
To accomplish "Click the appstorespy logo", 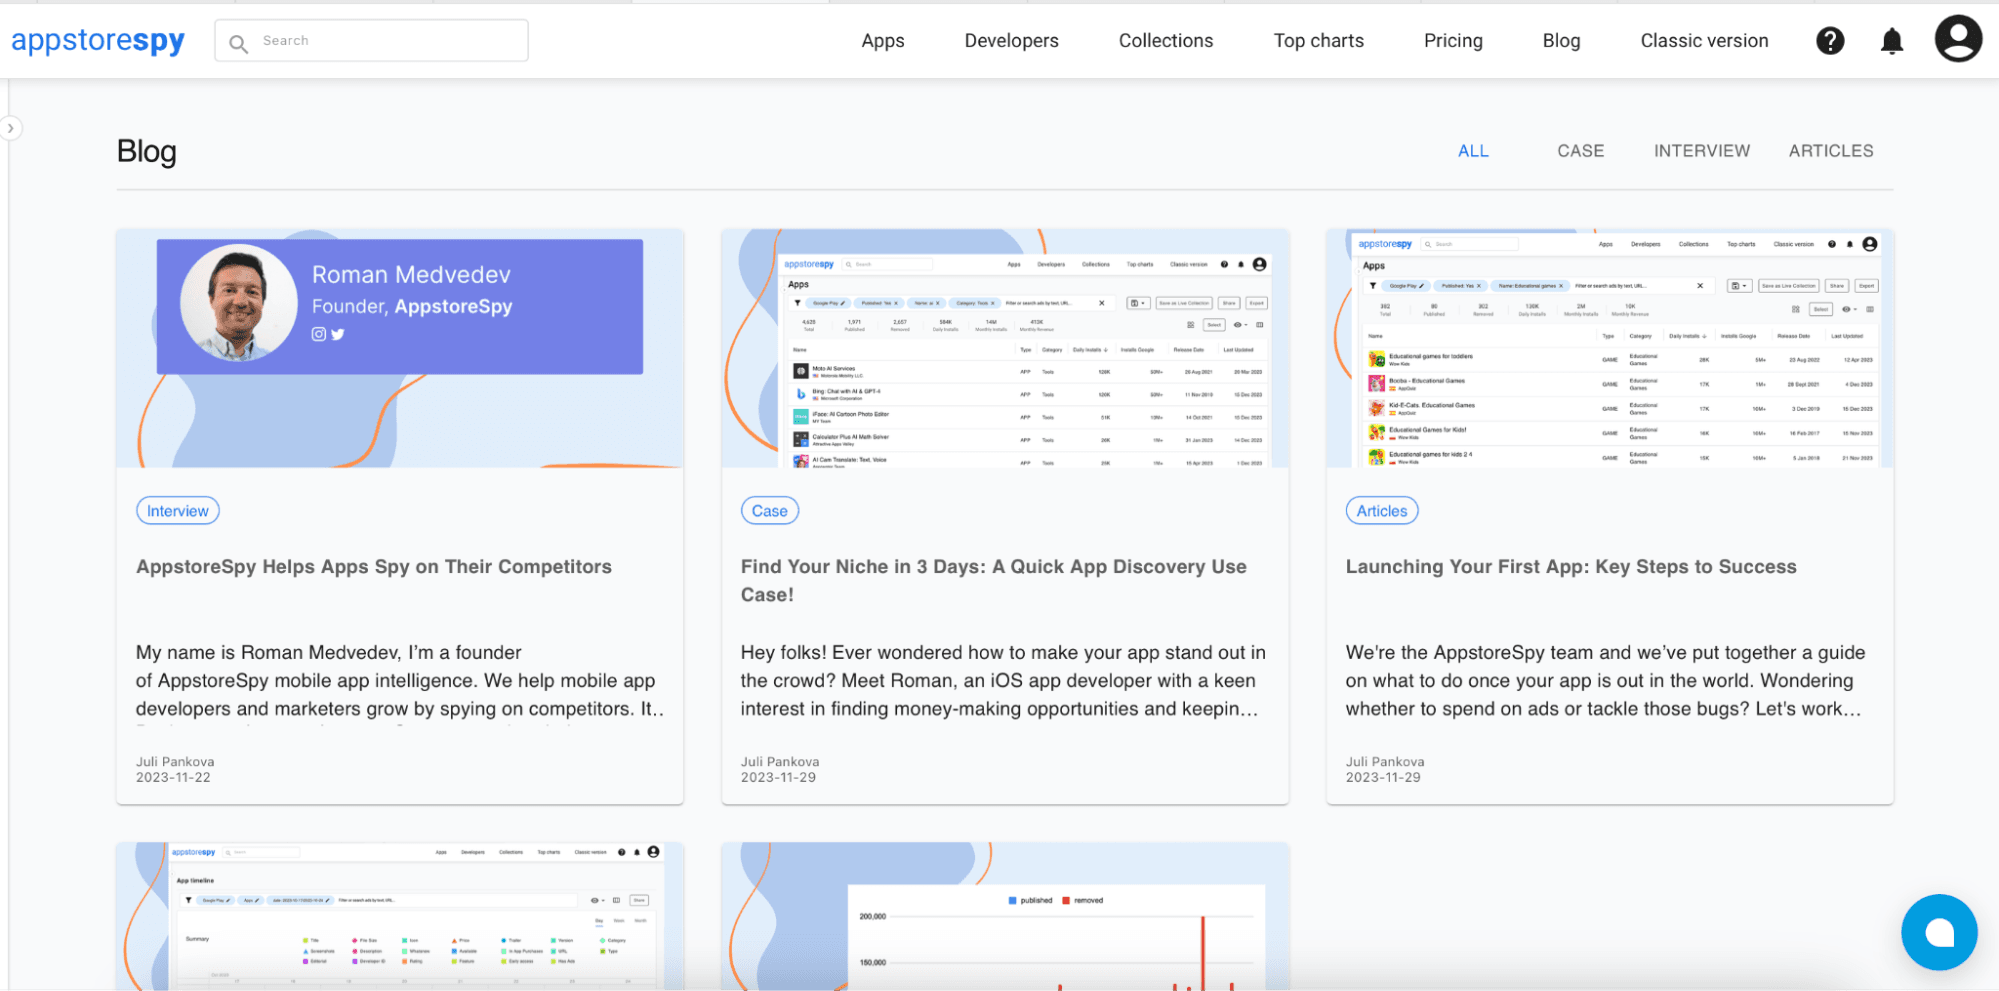I will pyautogui.click(x=98, y=41).
